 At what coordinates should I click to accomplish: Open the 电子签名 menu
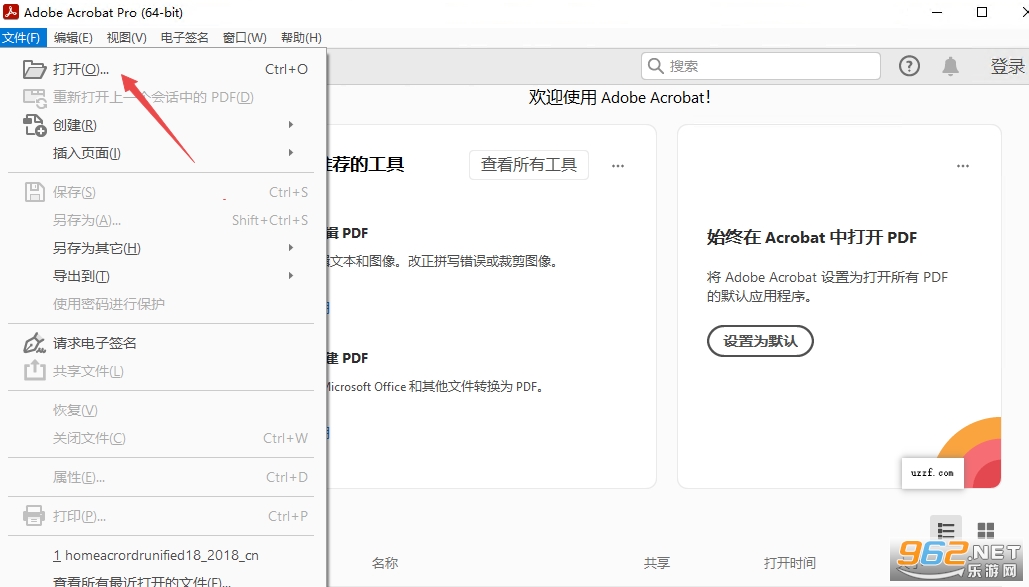(x=184, y=37)
